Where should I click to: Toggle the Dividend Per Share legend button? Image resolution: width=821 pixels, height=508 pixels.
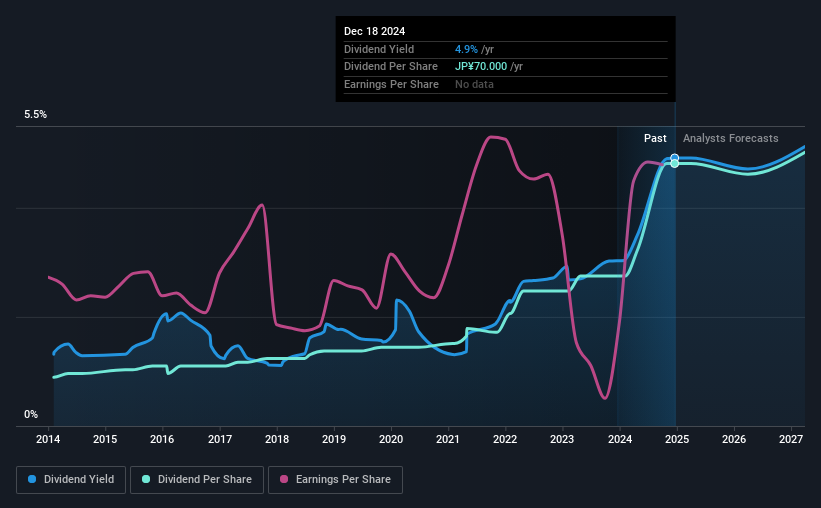point(197,480)
